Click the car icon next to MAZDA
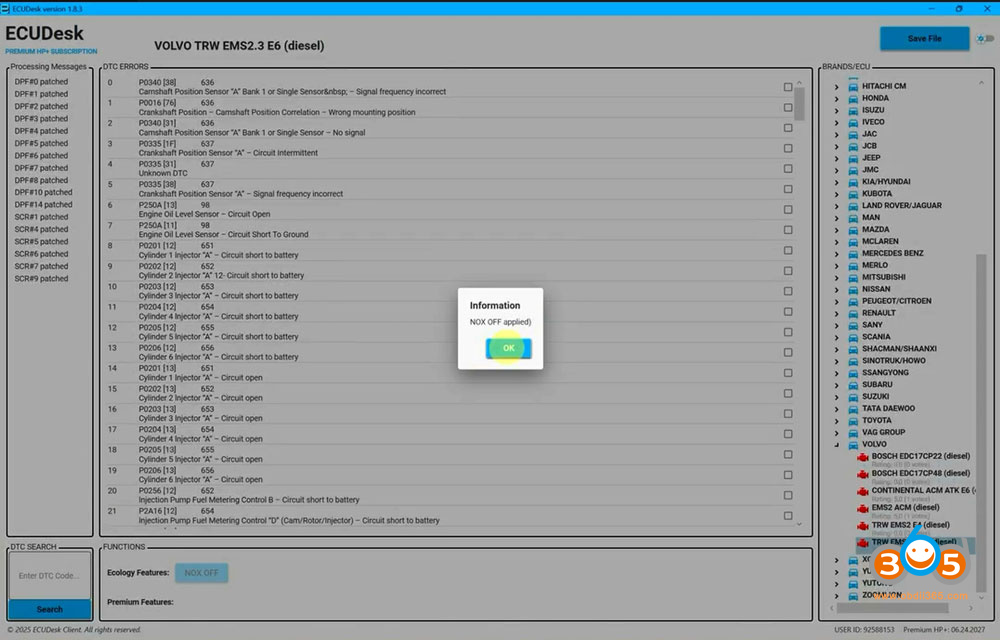This screenshot has height=640, width=1000. click(x=852, y=229)
